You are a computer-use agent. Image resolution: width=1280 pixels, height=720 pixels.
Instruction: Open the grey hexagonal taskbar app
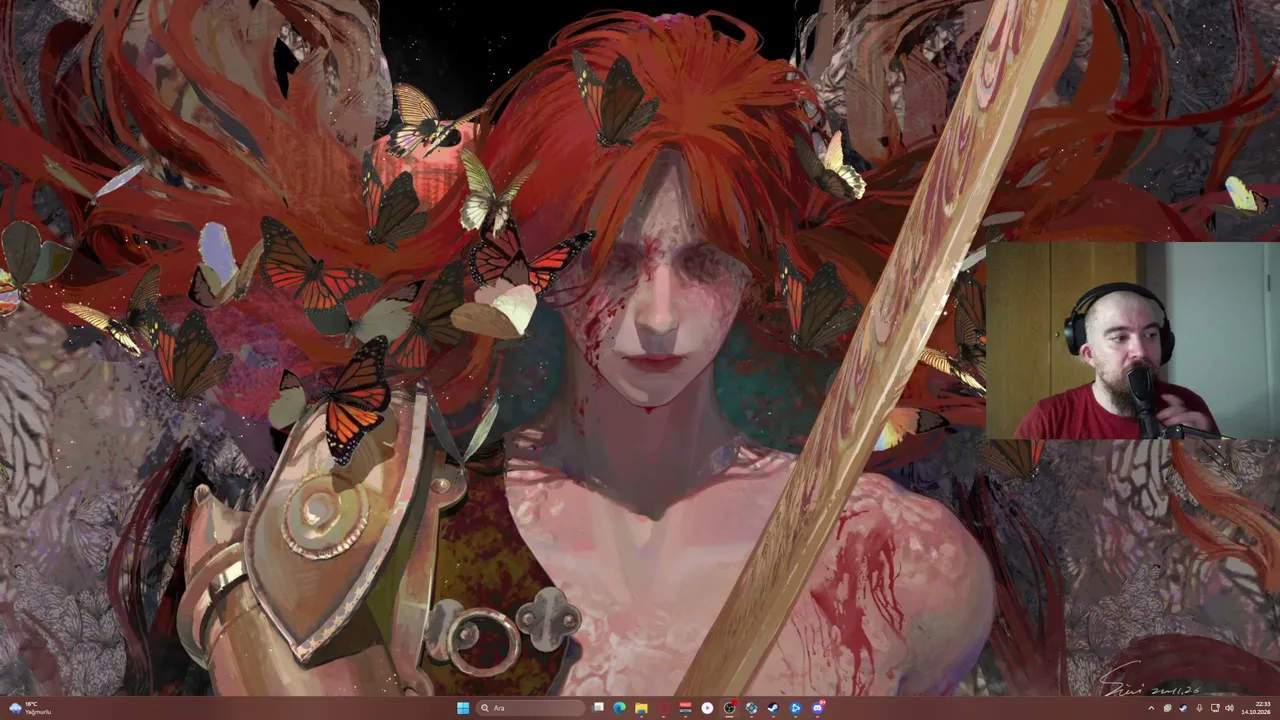click(751, 708)
